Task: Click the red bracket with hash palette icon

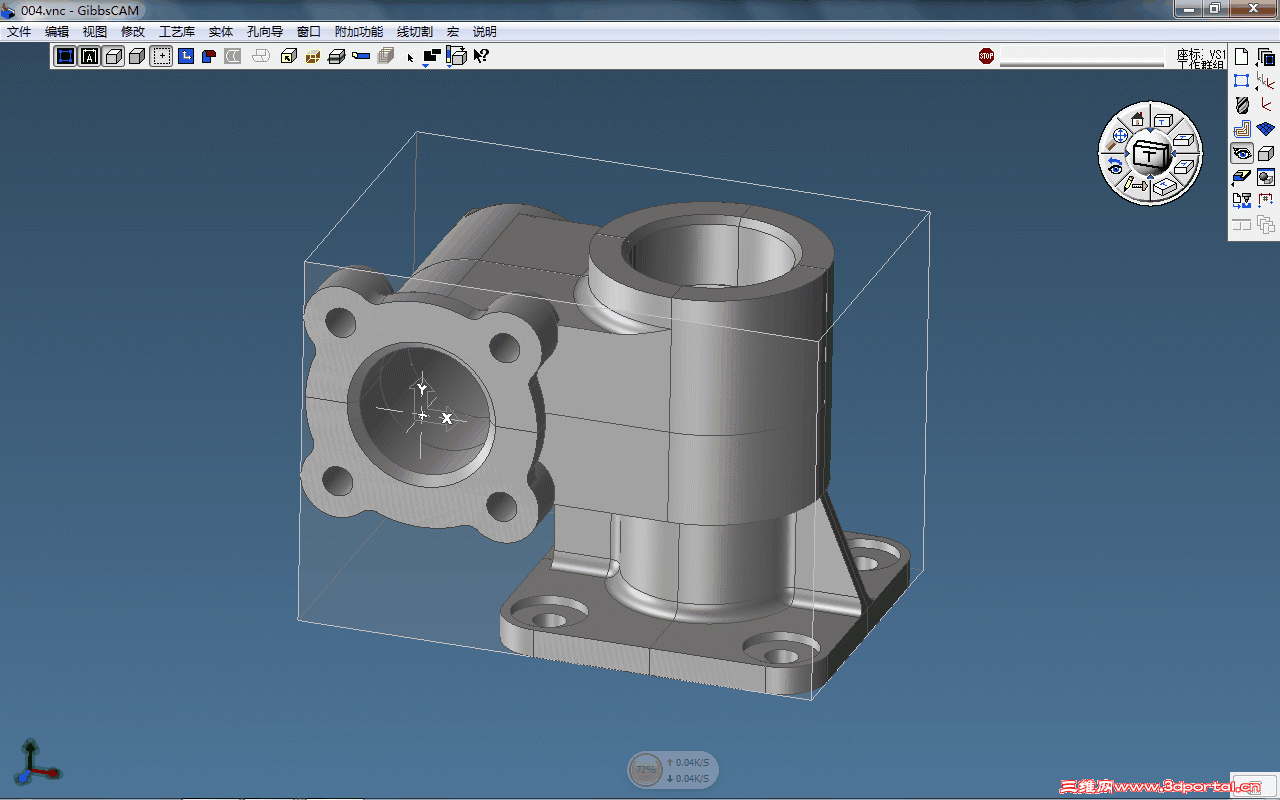Action: pos(1266,201)
